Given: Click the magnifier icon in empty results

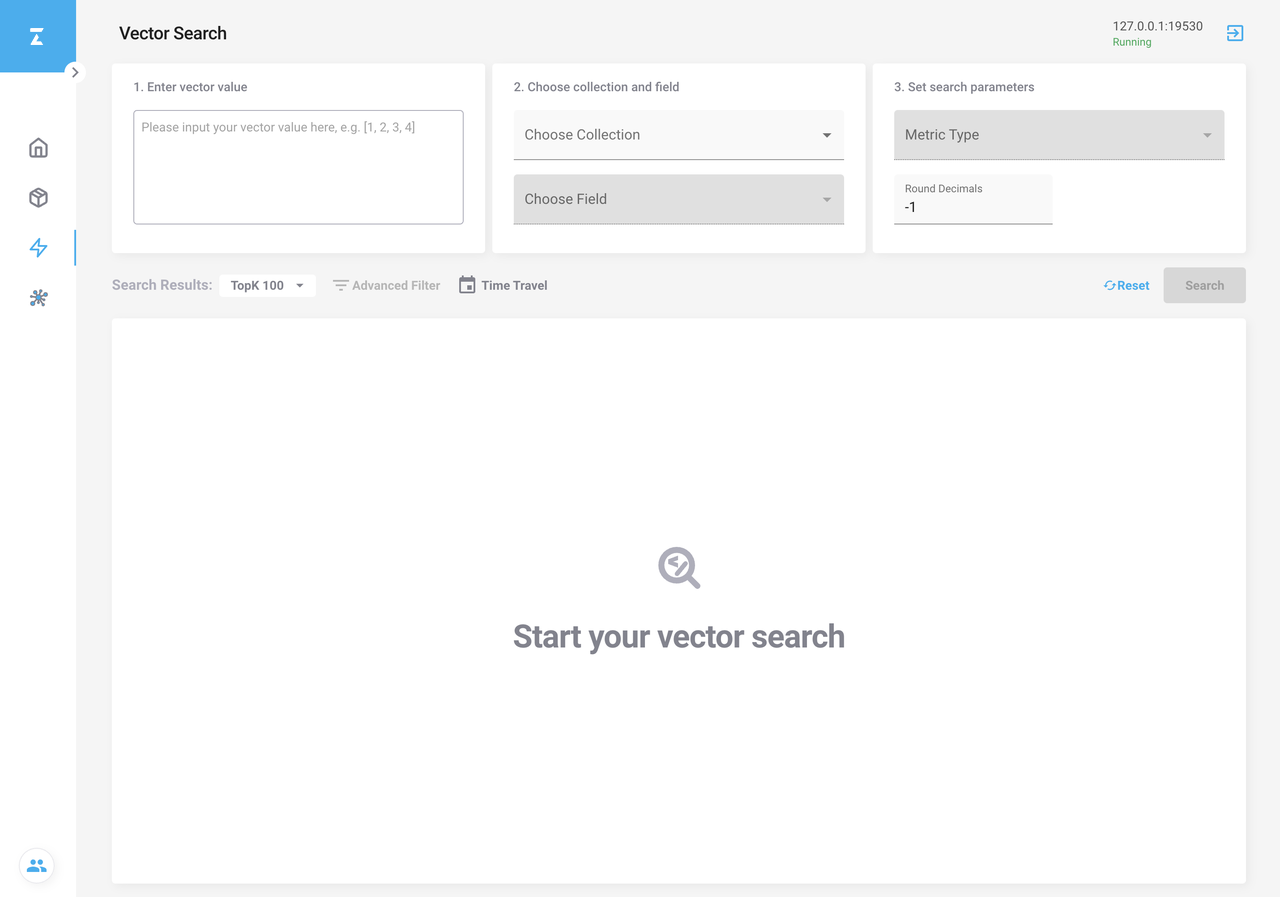Looking at the screenshot, I should pos(679,567).
